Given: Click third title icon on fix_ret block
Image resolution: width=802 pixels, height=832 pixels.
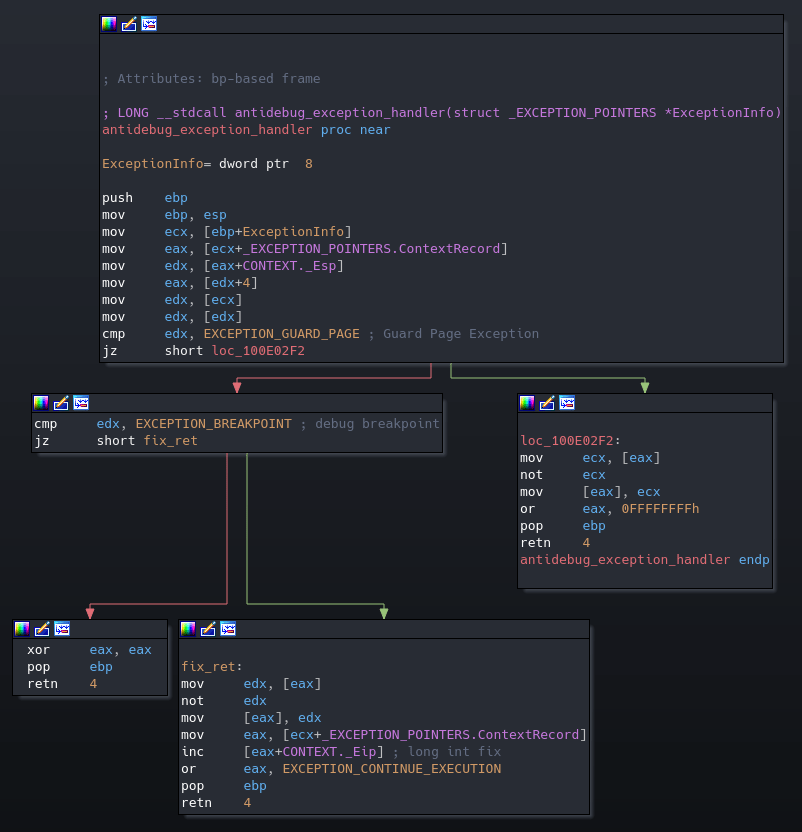Looking at the screenshot, I should [x=228, y=629].
